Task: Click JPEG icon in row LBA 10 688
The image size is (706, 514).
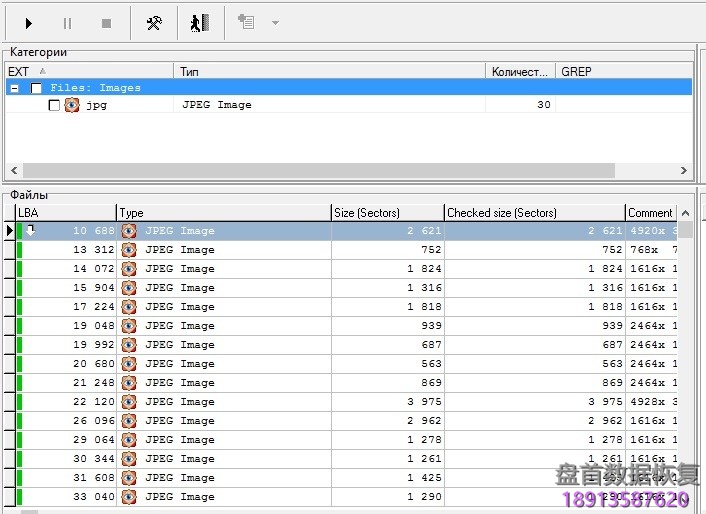Action: click(129, 231)
